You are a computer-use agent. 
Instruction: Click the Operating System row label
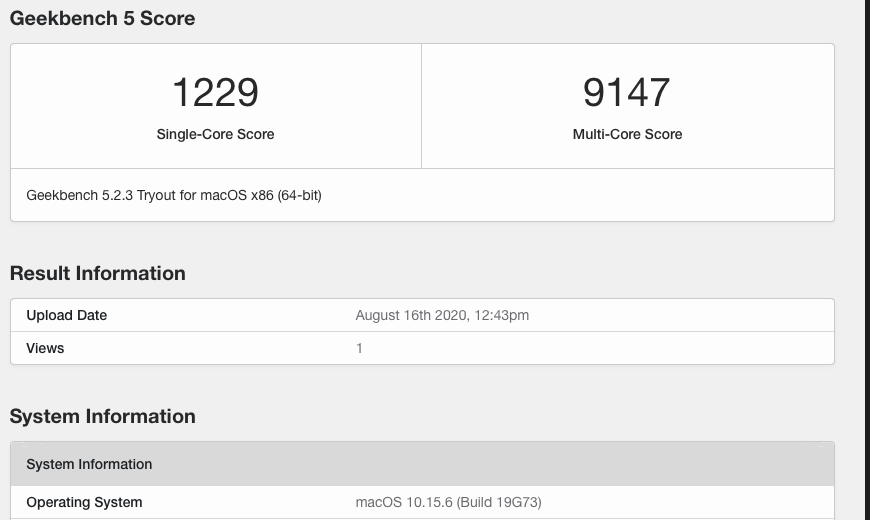click(84, 502)
